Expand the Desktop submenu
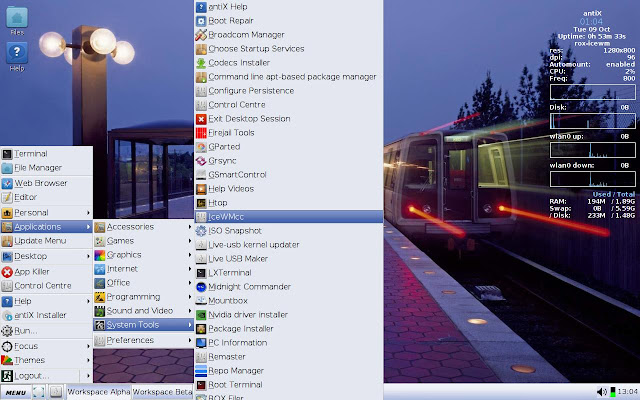640x400 pixels. pyautogui.click(x=47, y=256)
